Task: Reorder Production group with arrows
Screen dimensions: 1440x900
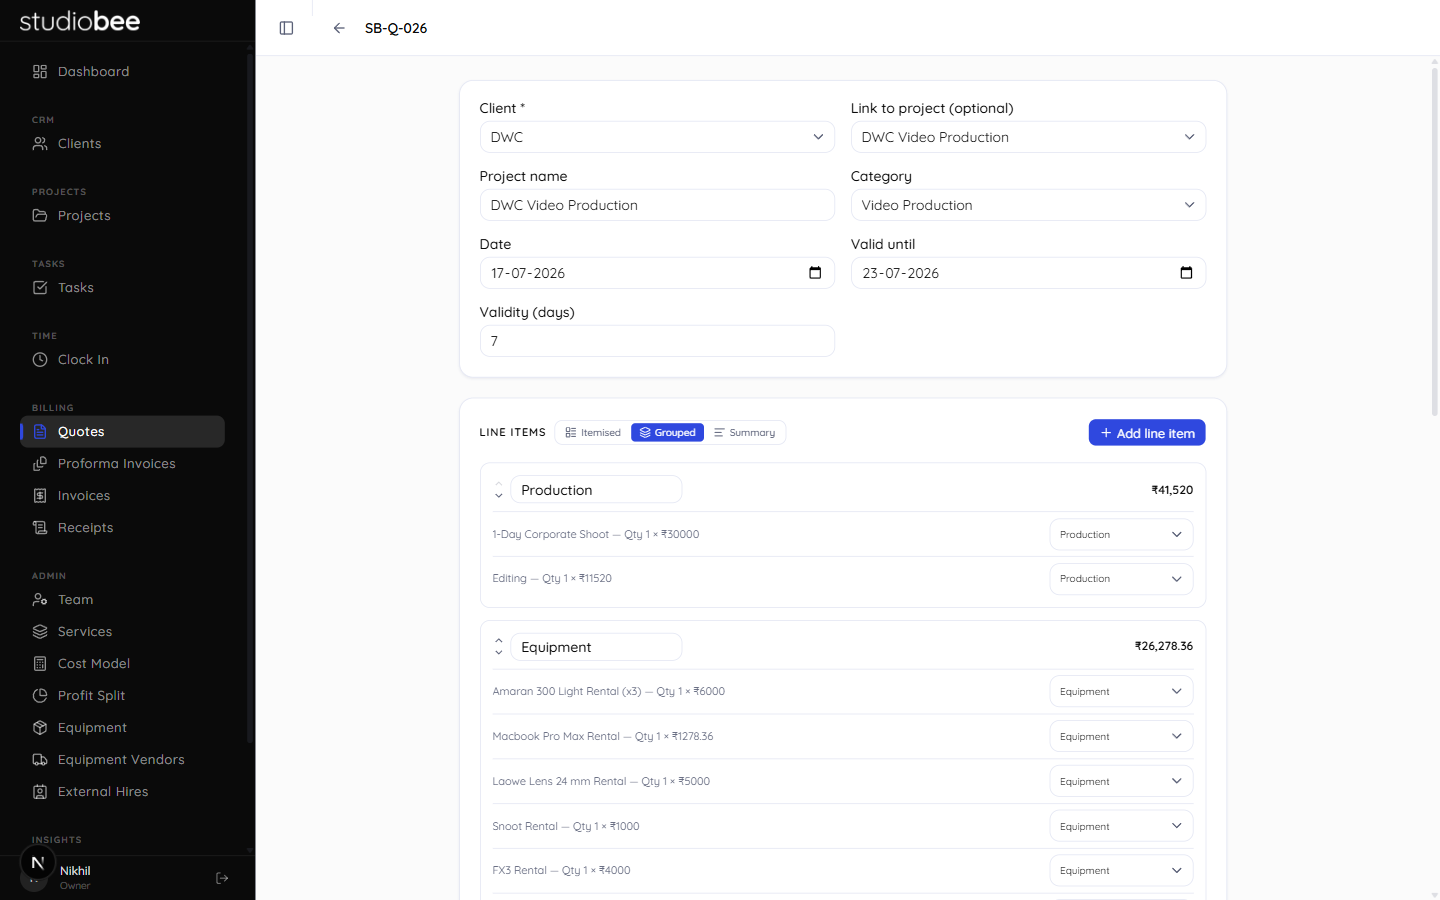Action: point(499,490)
